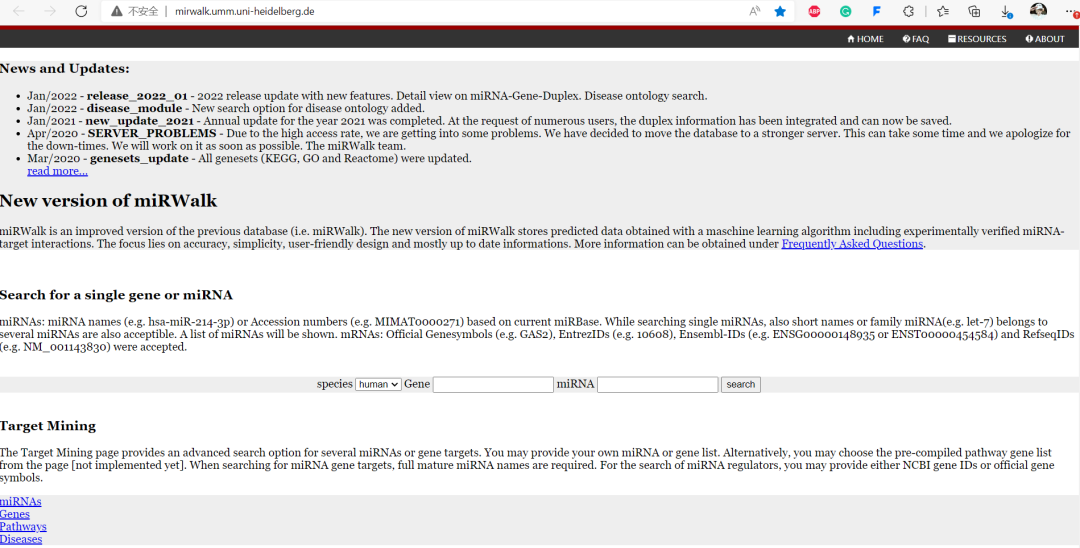Click the bookmark star icon
1080x548 pixels.
coord(780,11)
